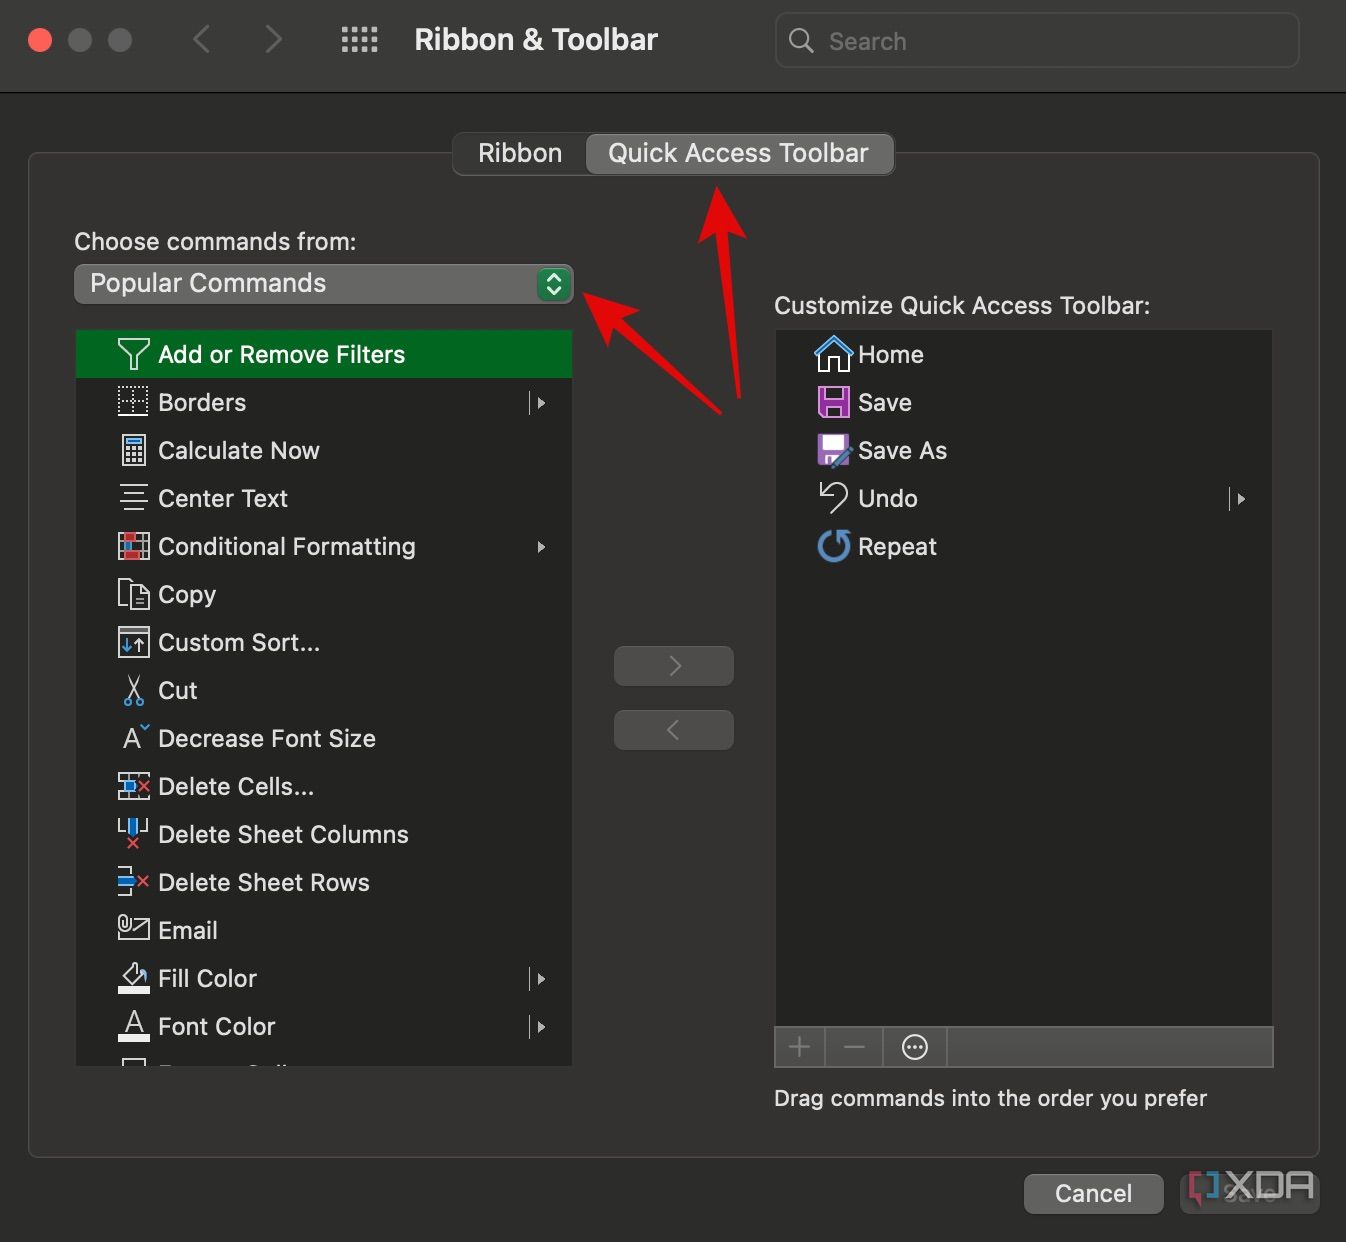Click the Conditional Formatting icon
This screenshot has width=1346, height=1242.
point(133,546)
